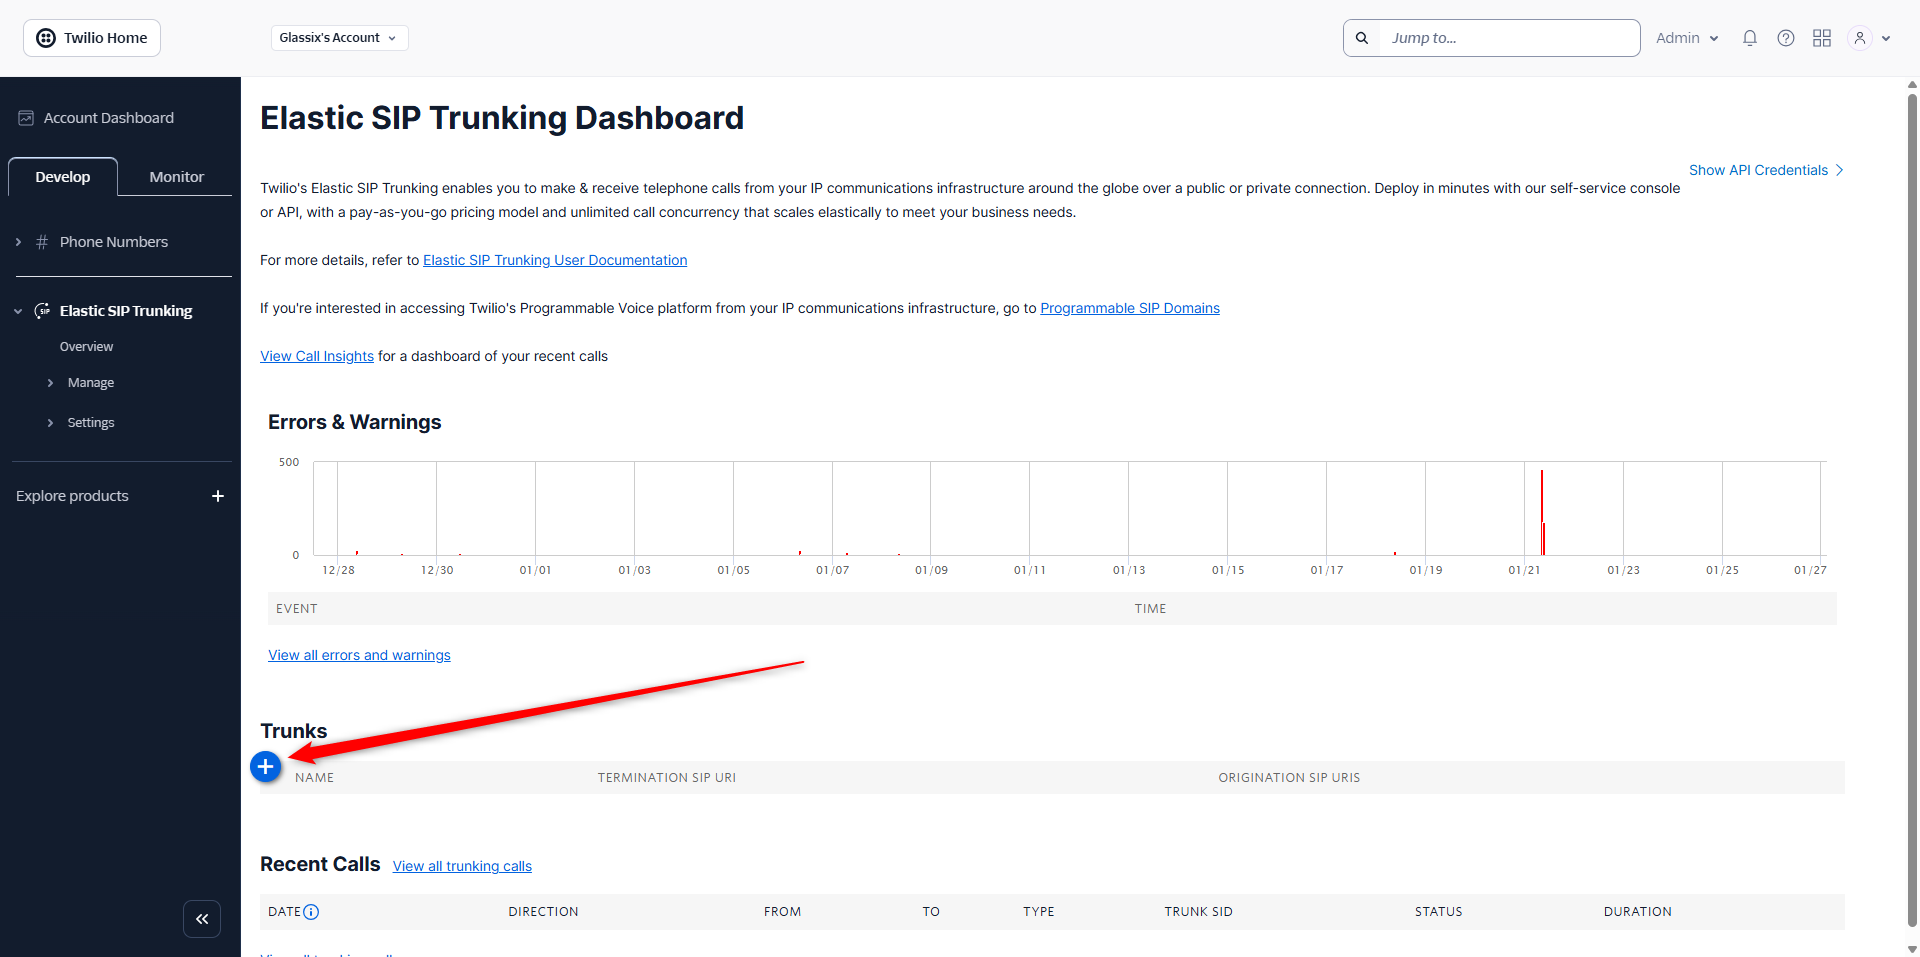The width and height of the screenshot is (1920, 957).
Task: Open Overview under Elastic SIP Trunking
Action: [86, 347]
